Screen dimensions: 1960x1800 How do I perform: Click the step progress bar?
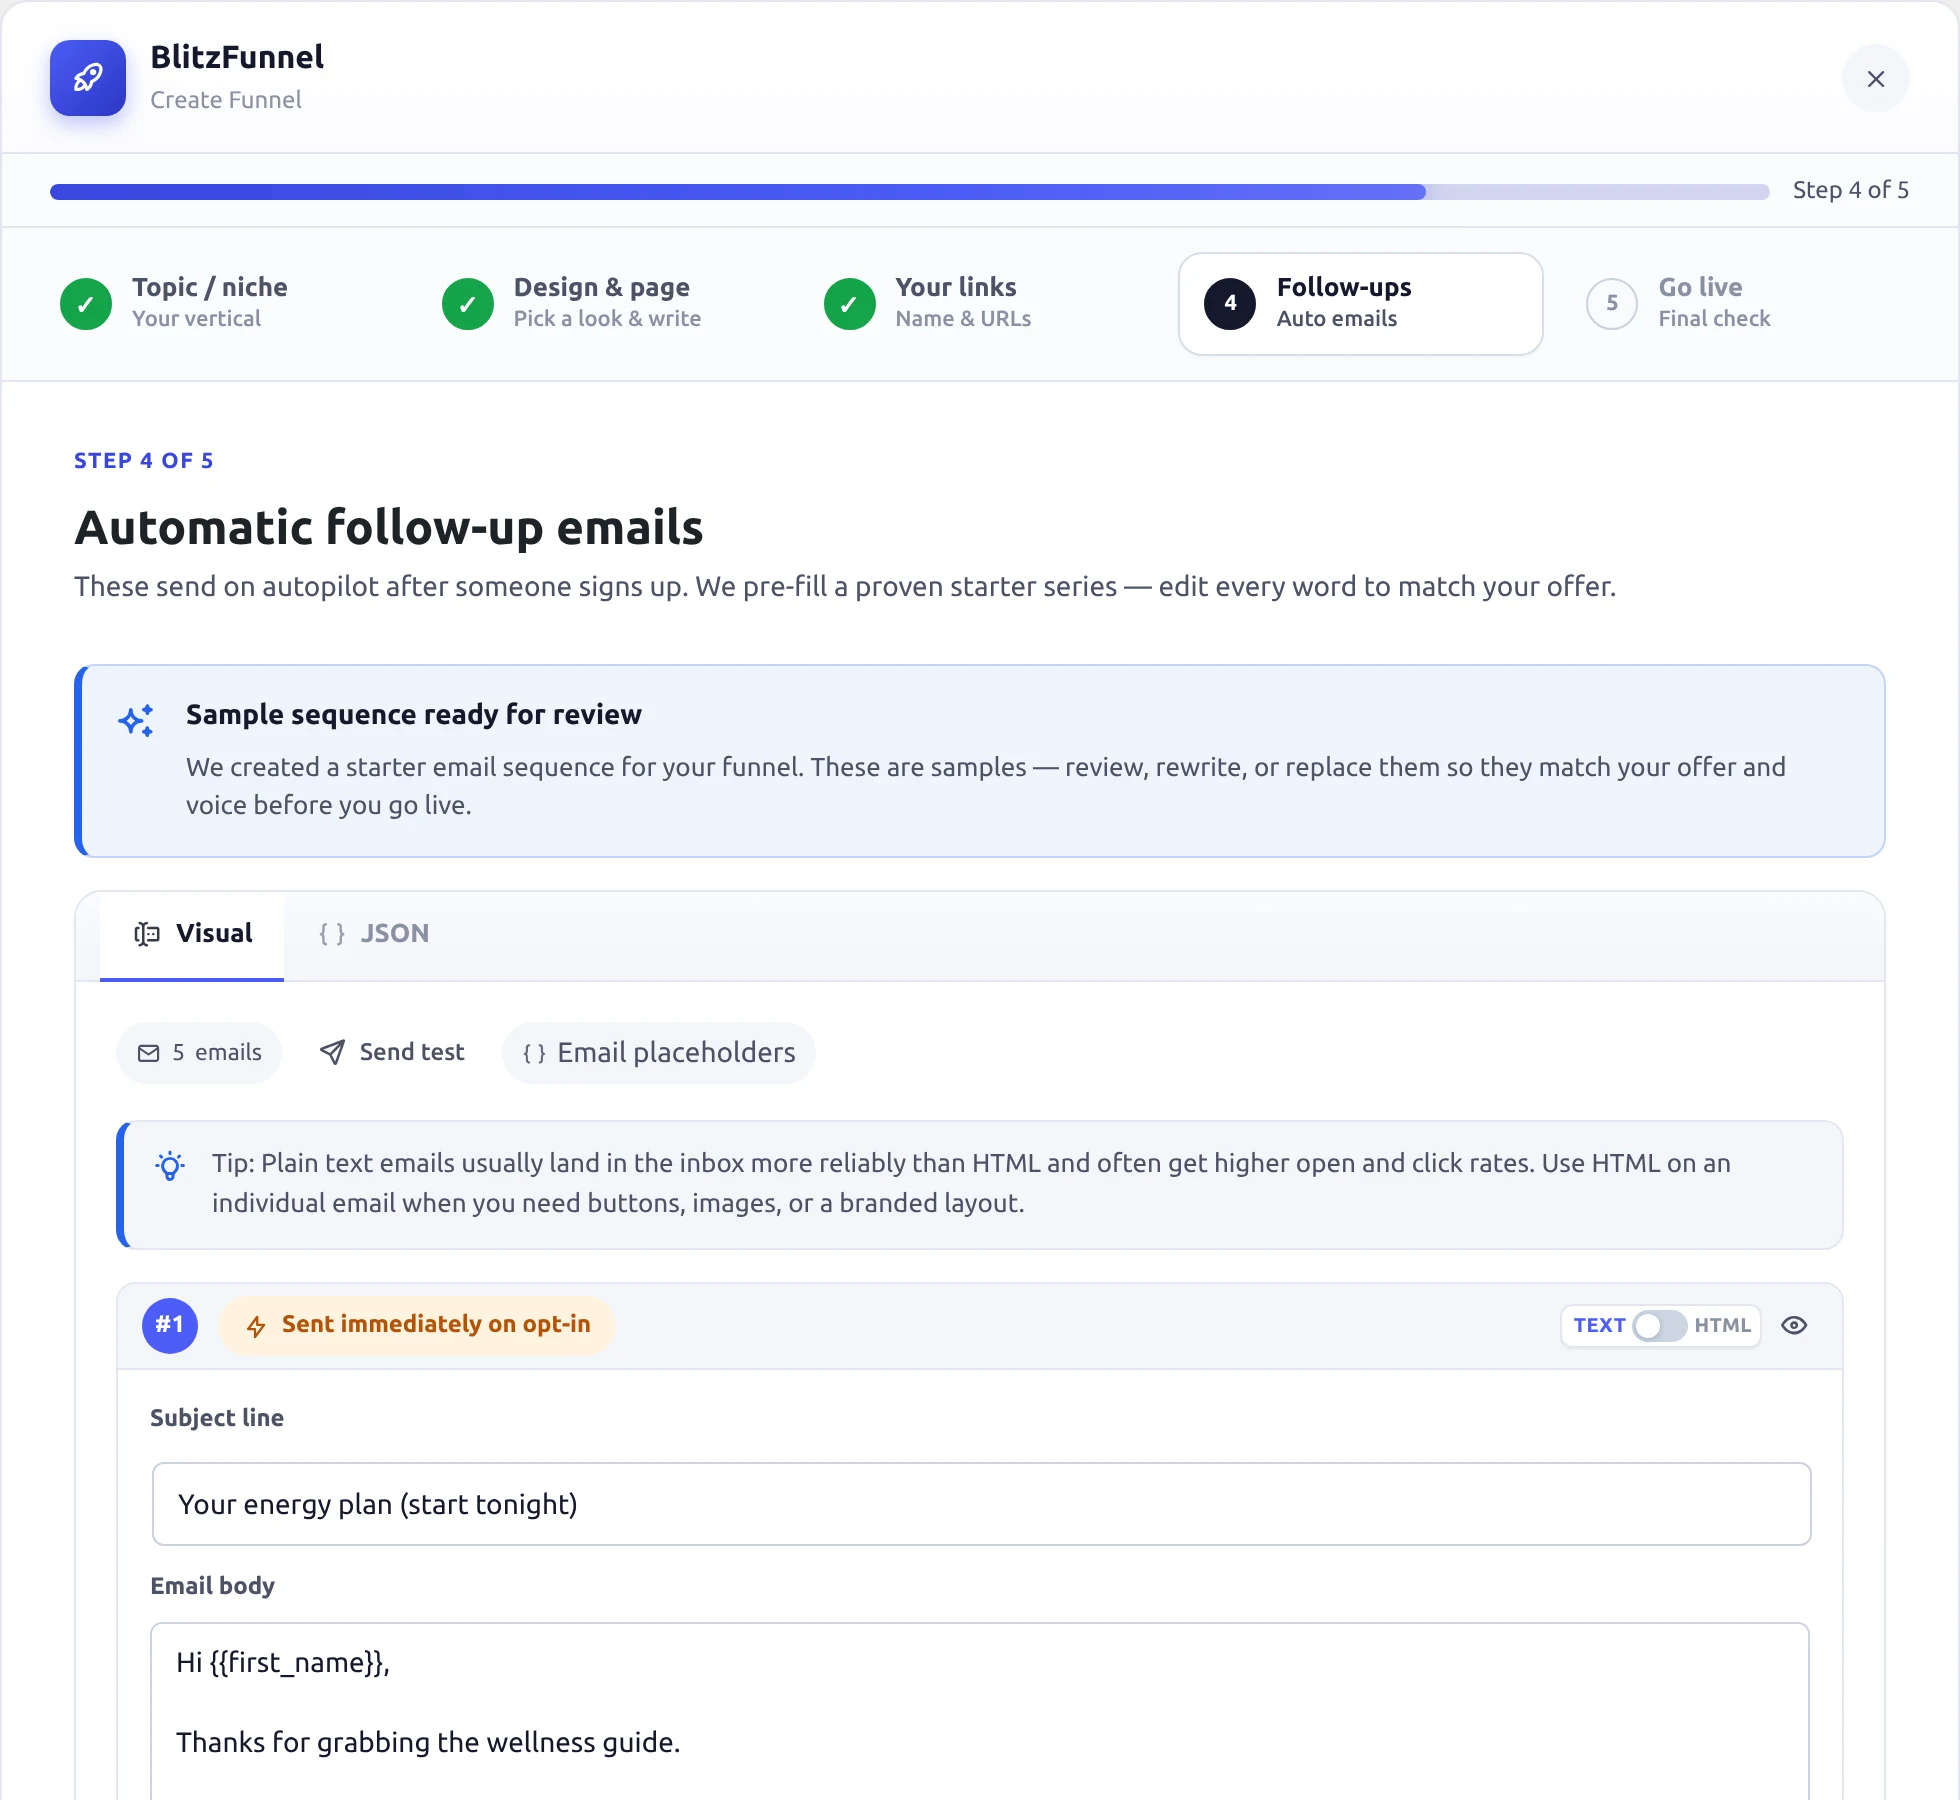coord(909,191)
